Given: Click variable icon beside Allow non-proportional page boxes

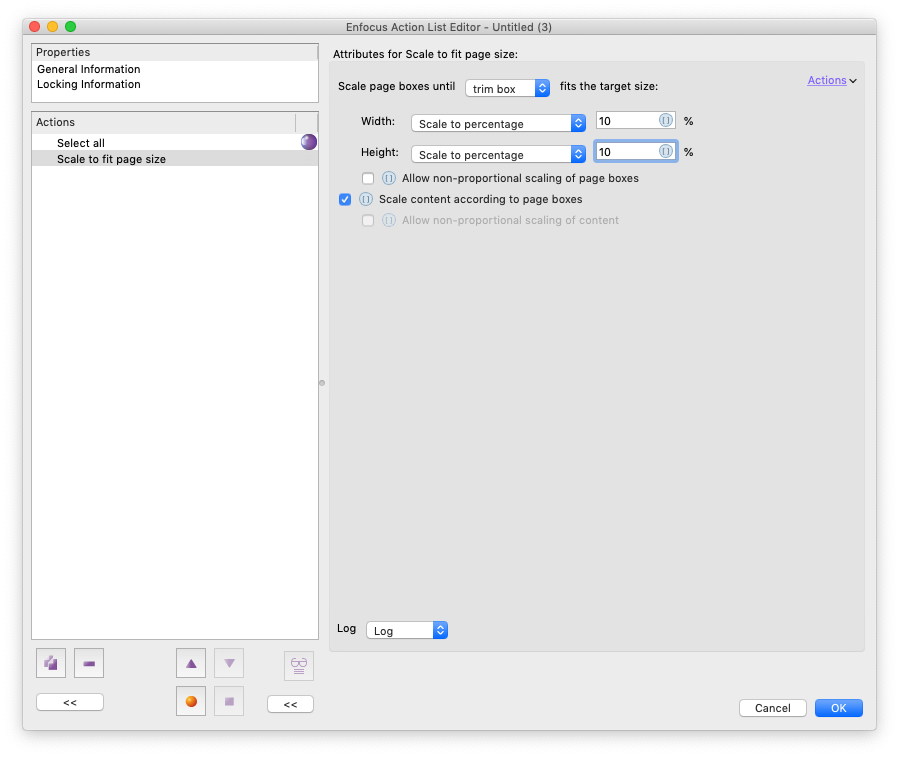Looking at the screenshot, I should pyautogui.click(x=389, y=178).
